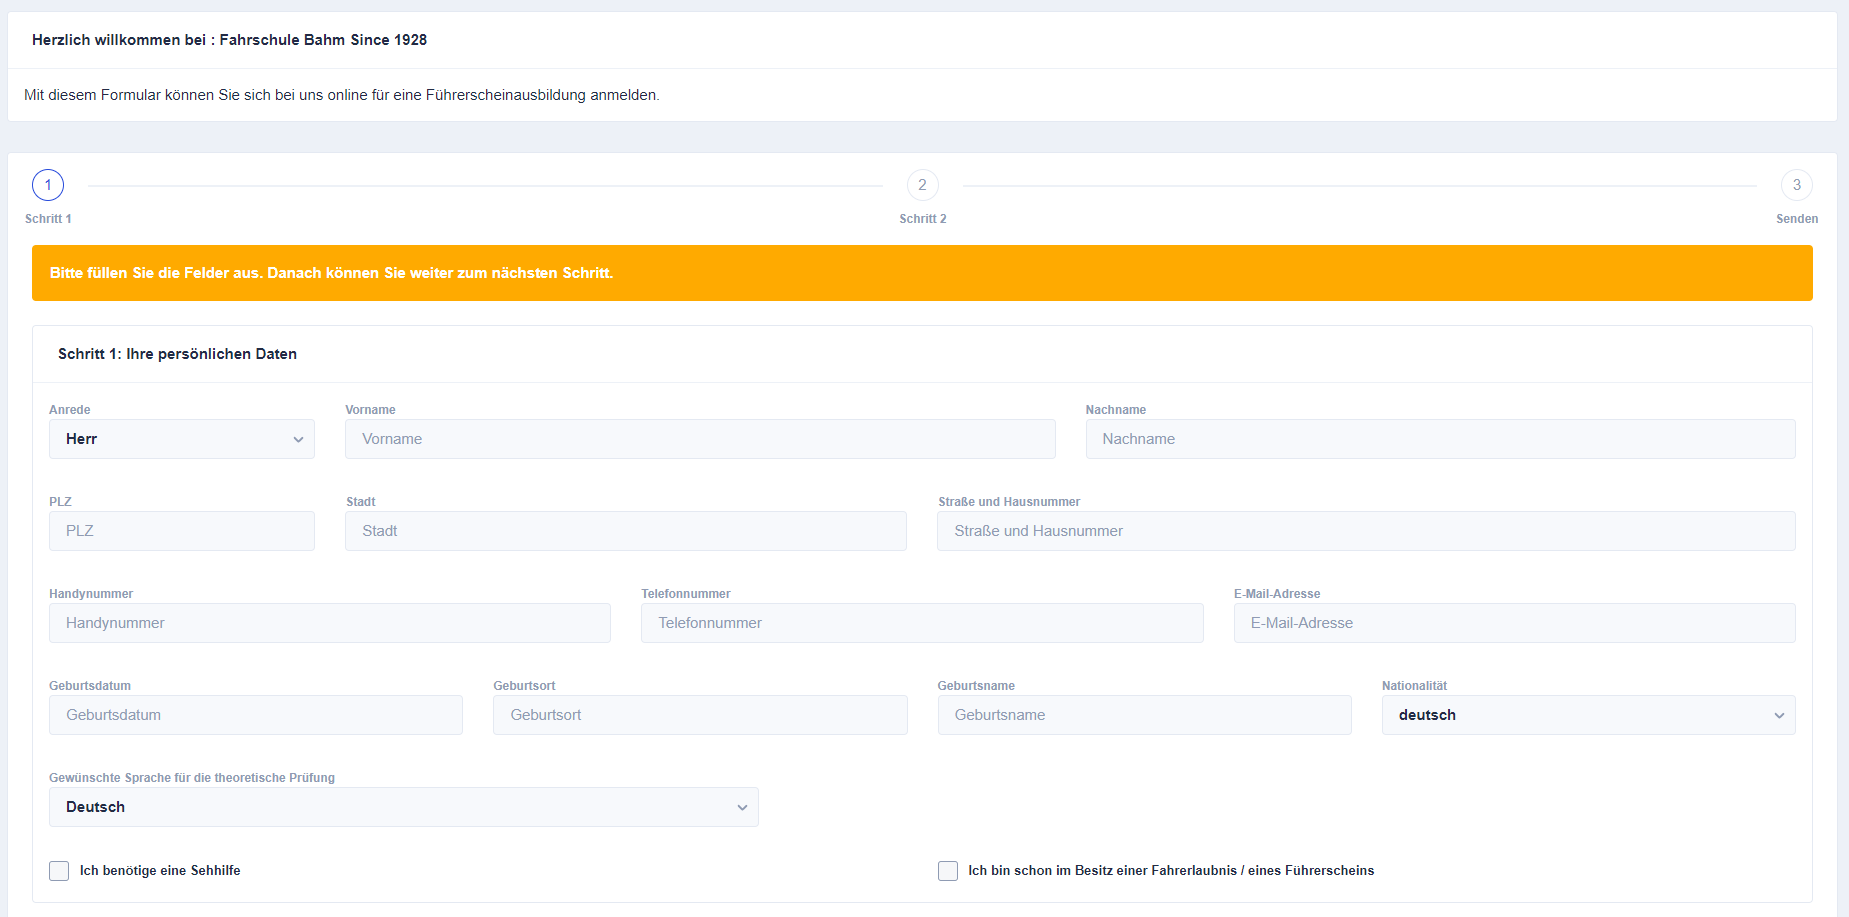Focus the Stadt text field
This screenshot has height=917, width=1849.
click(626, 531)
